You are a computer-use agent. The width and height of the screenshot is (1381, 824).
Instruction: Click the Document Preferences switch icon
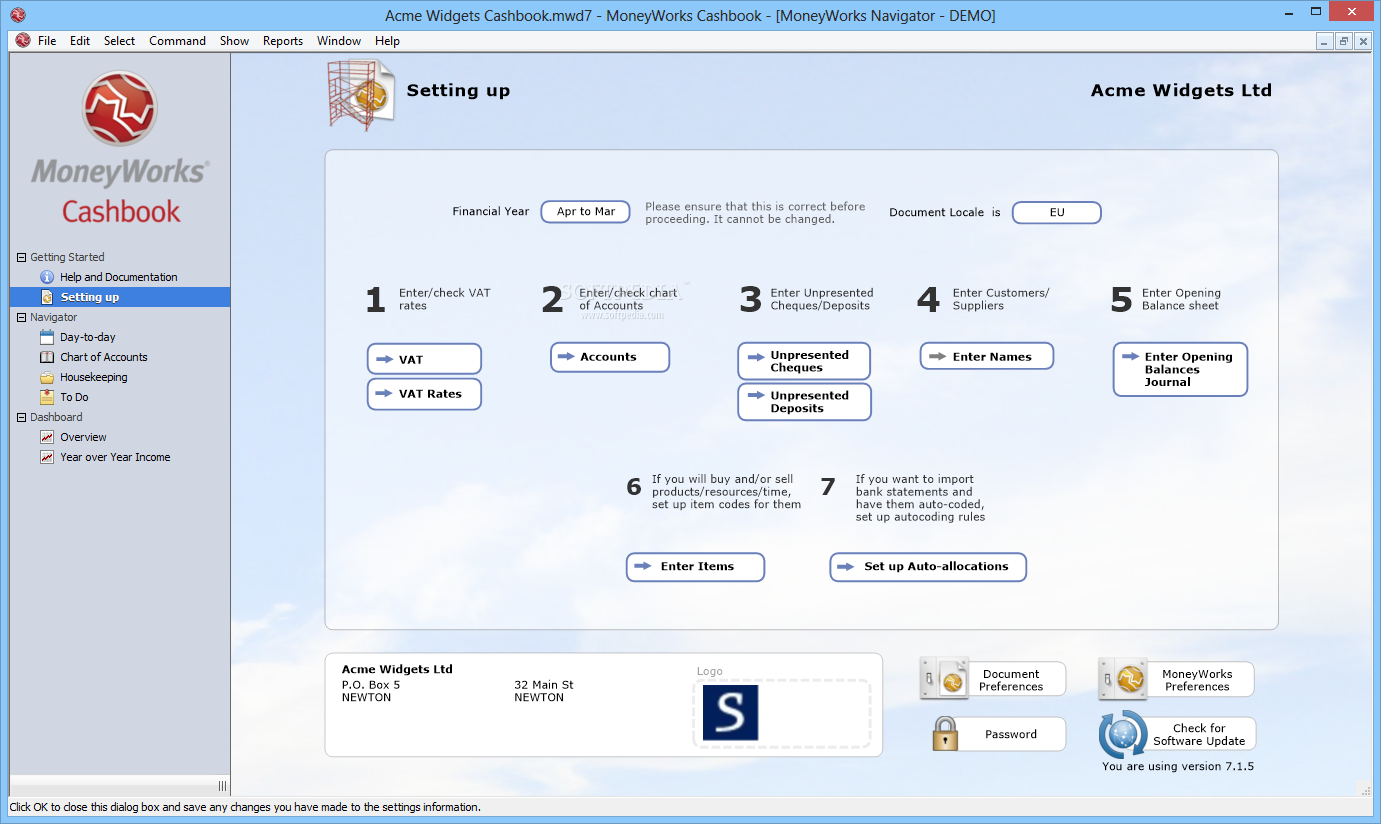944,678
